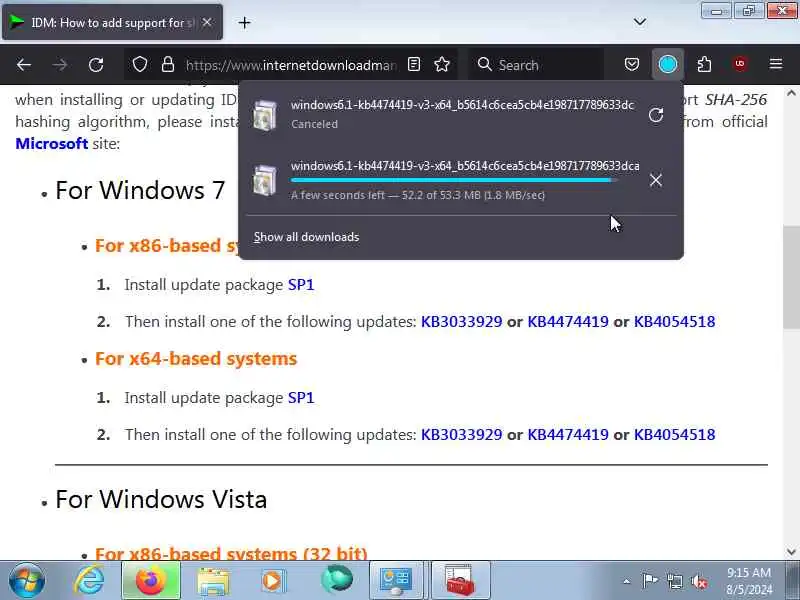
Task: Go forward using the browser forward arrow
Action: click(60, 65)
